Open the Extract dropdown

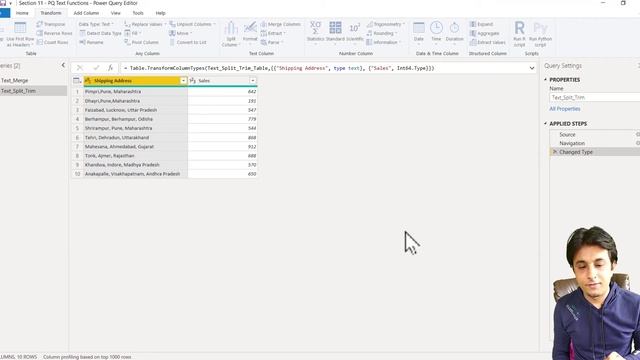point(273,33)
